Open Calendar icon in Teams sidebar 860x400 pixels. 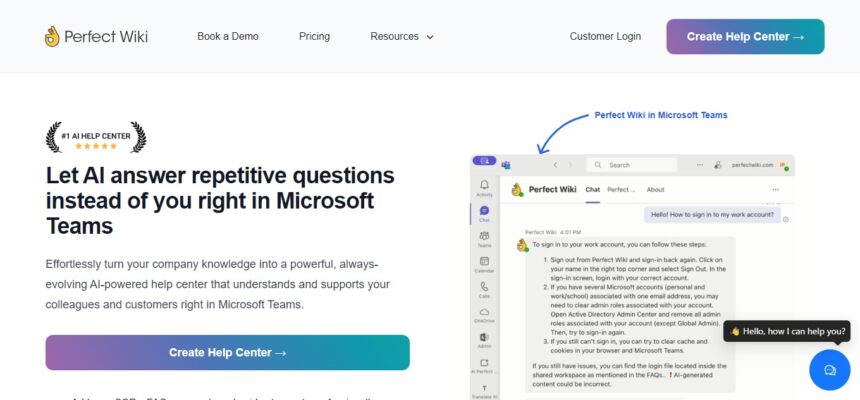[484, 264]
